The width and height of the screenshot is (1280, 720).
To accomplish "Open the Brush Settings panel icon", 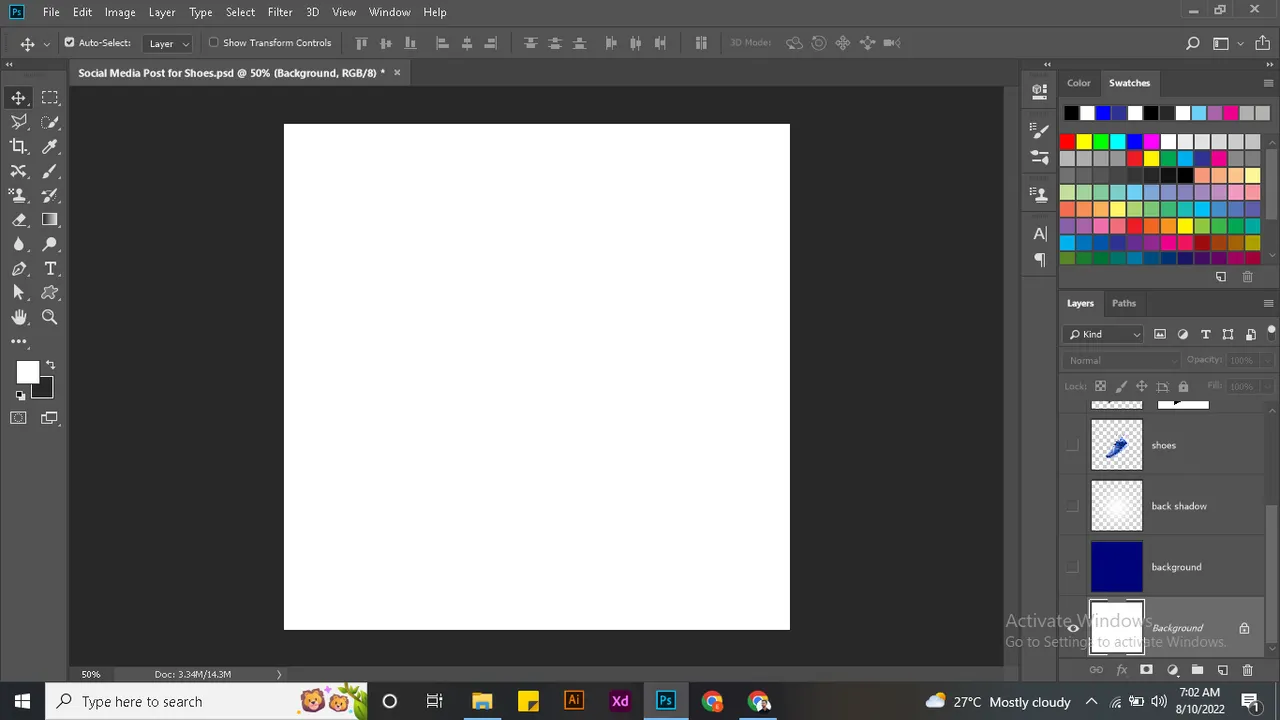I will (x=1040, y=131).
